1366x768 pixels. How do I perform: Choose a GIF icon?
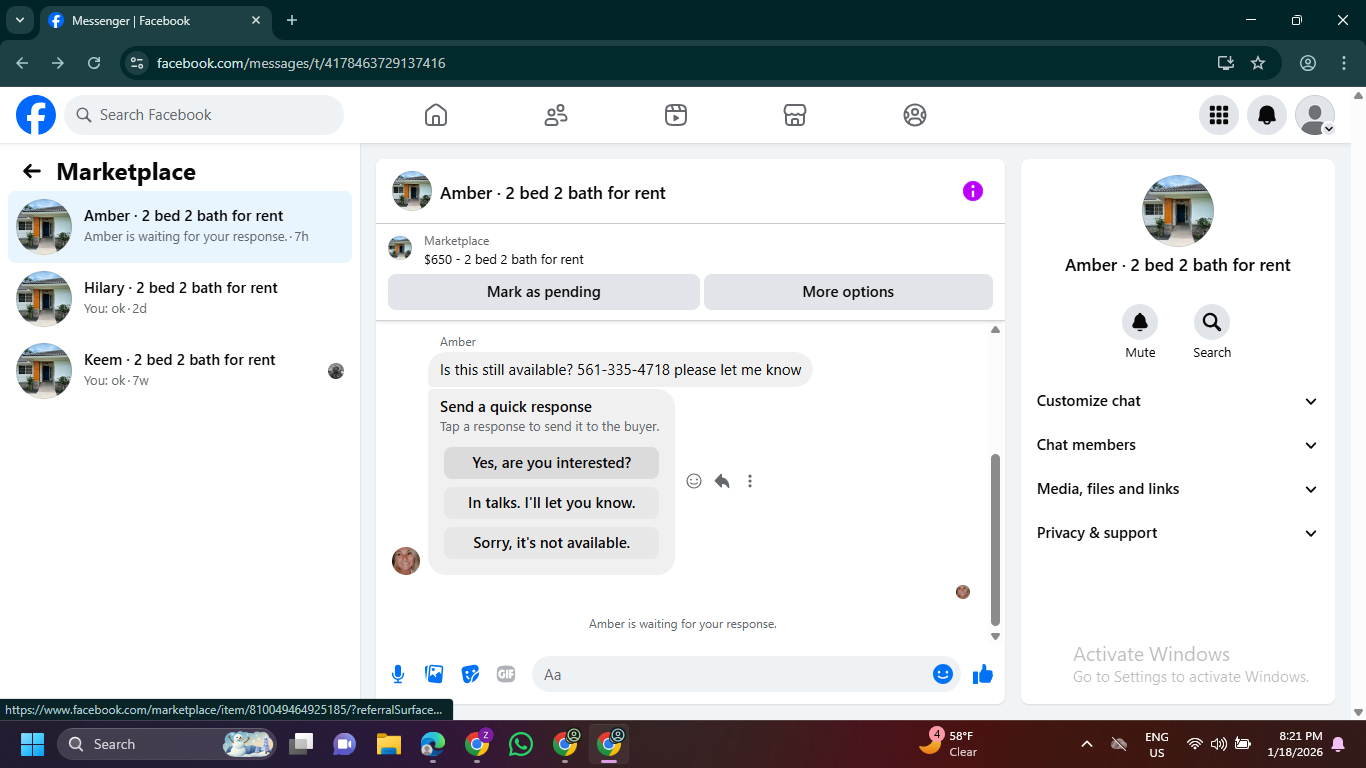point(506,674)
